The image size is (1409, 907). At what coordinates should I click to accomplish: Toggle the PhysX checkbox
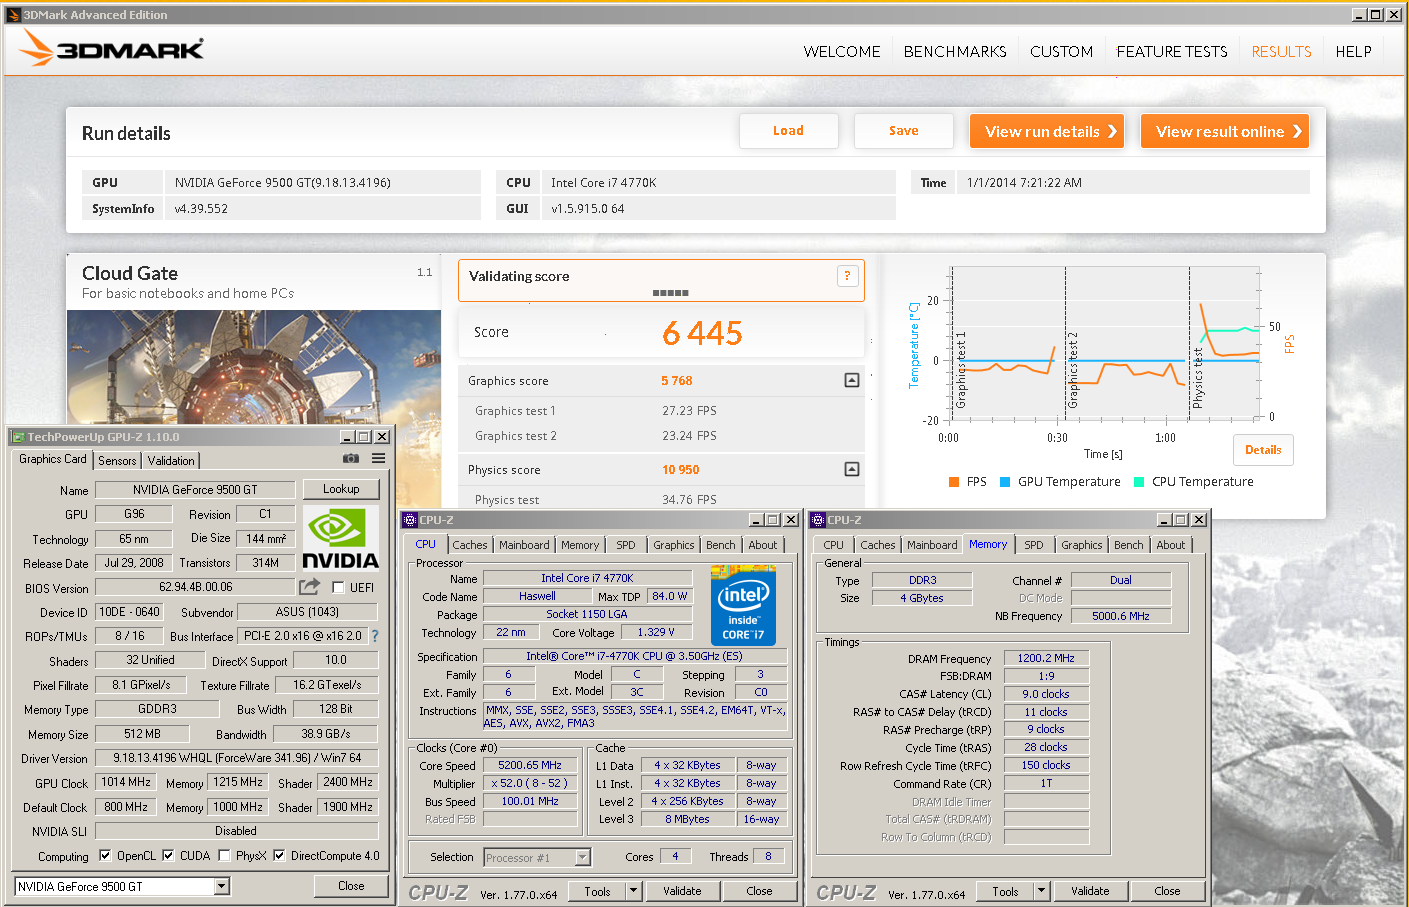224,855
